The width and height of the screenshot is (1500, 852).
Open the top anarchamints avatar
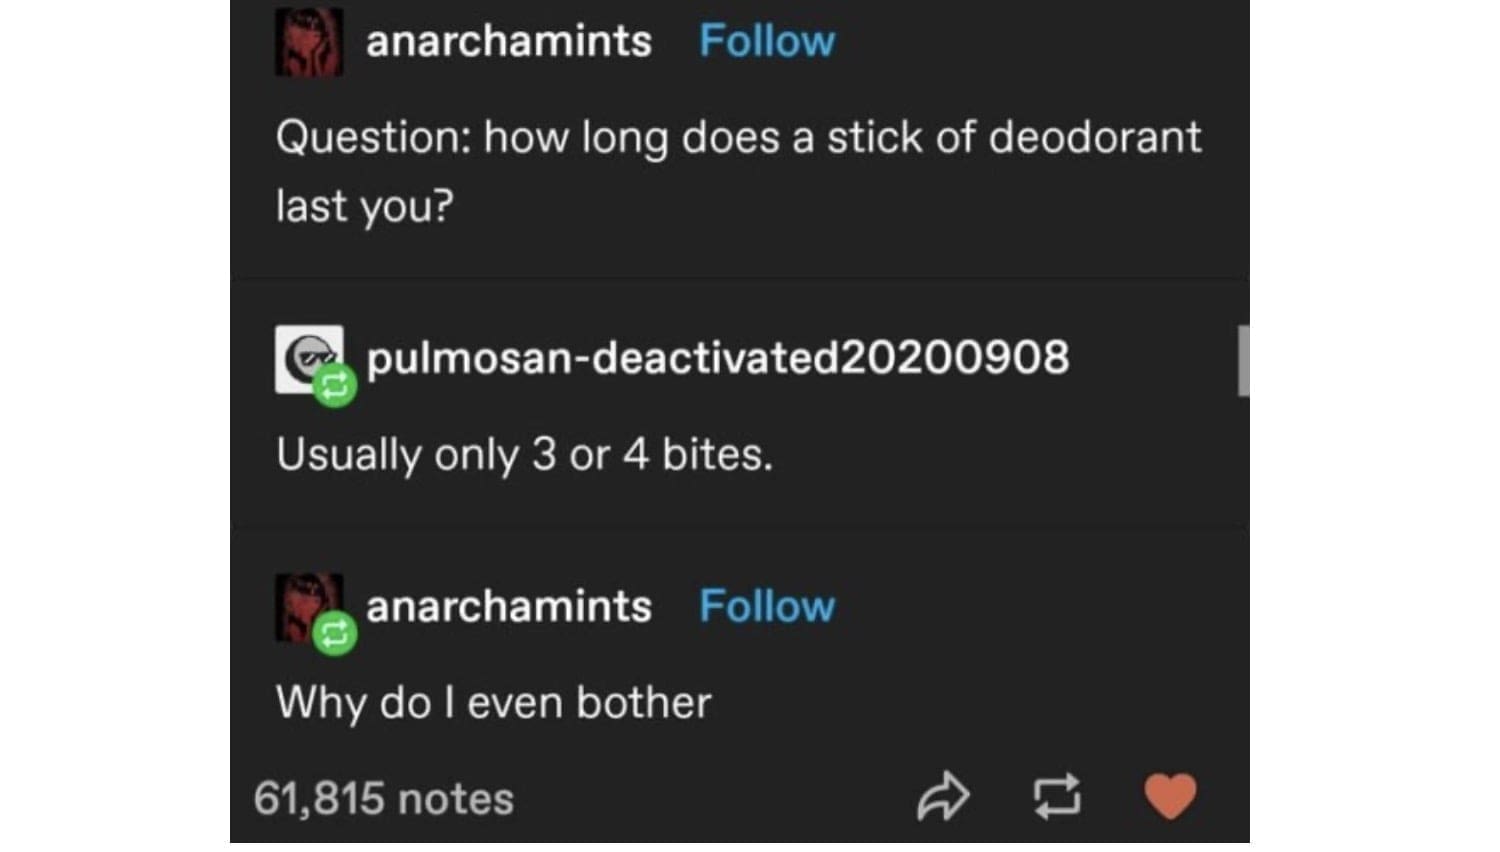309,42
